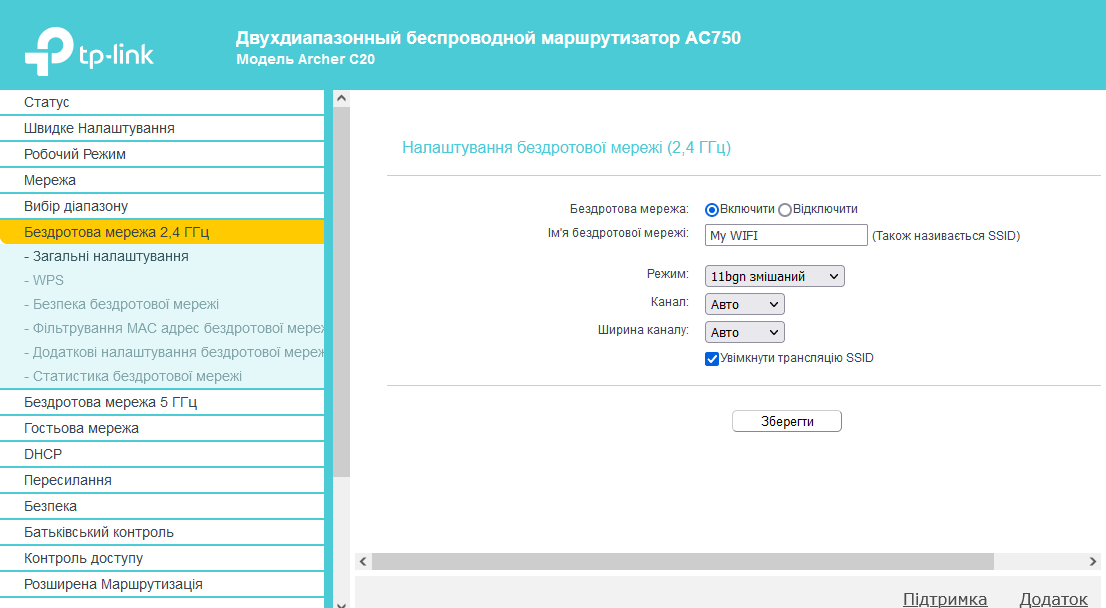Open Безпека menu item

(x=162, y=506)
